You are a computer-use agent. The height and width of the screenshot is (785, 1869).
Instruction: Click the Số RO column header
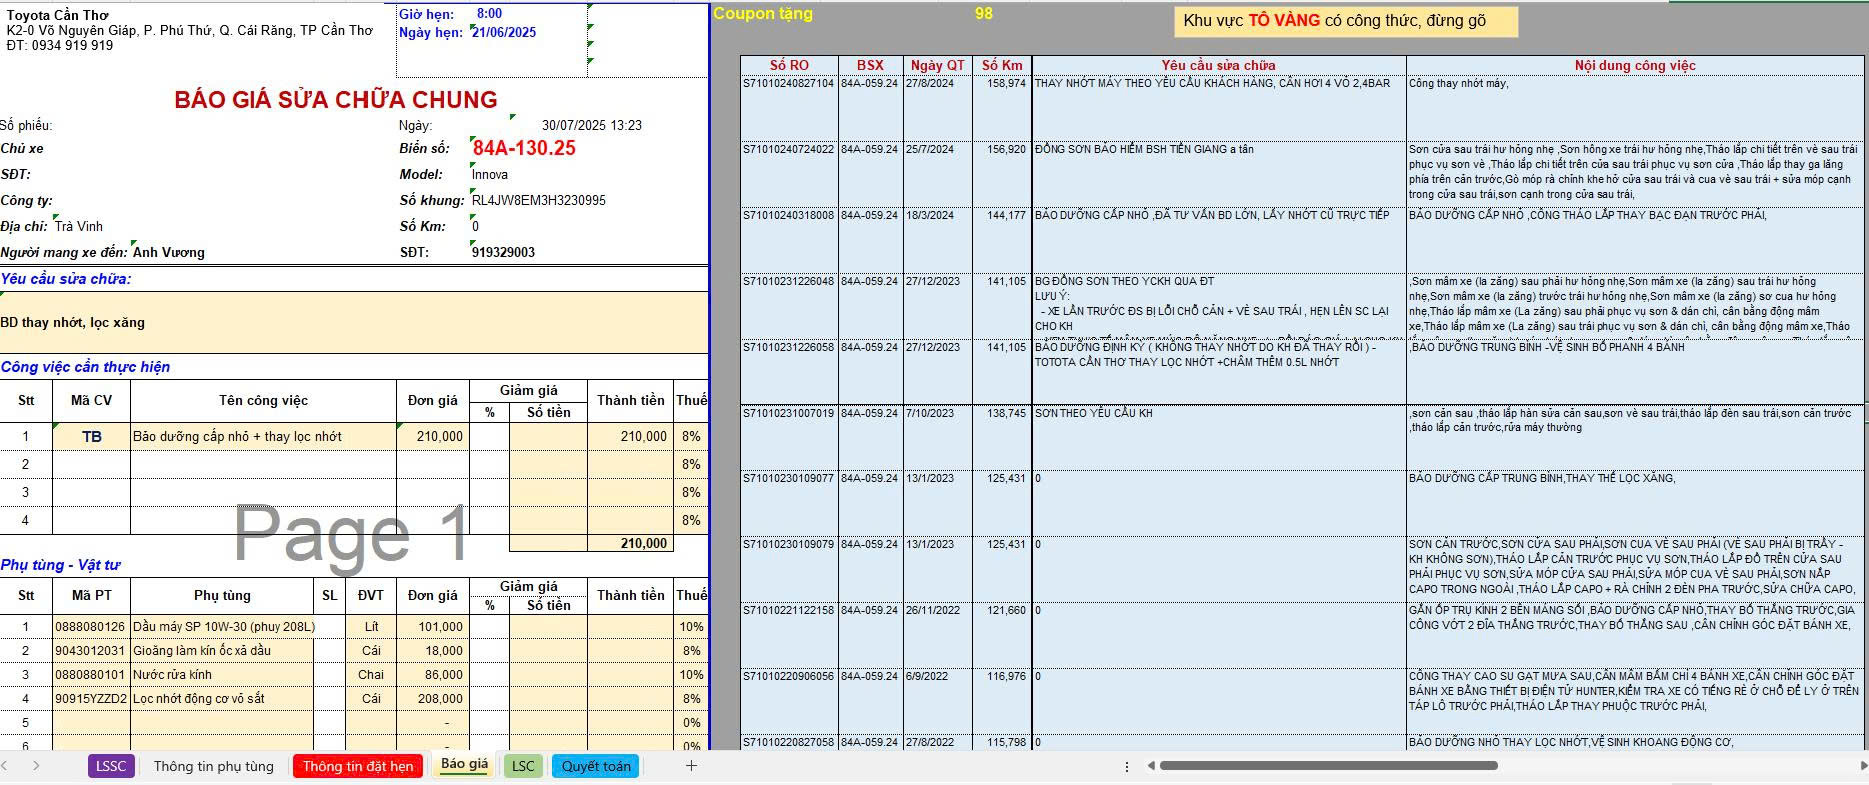789,65
